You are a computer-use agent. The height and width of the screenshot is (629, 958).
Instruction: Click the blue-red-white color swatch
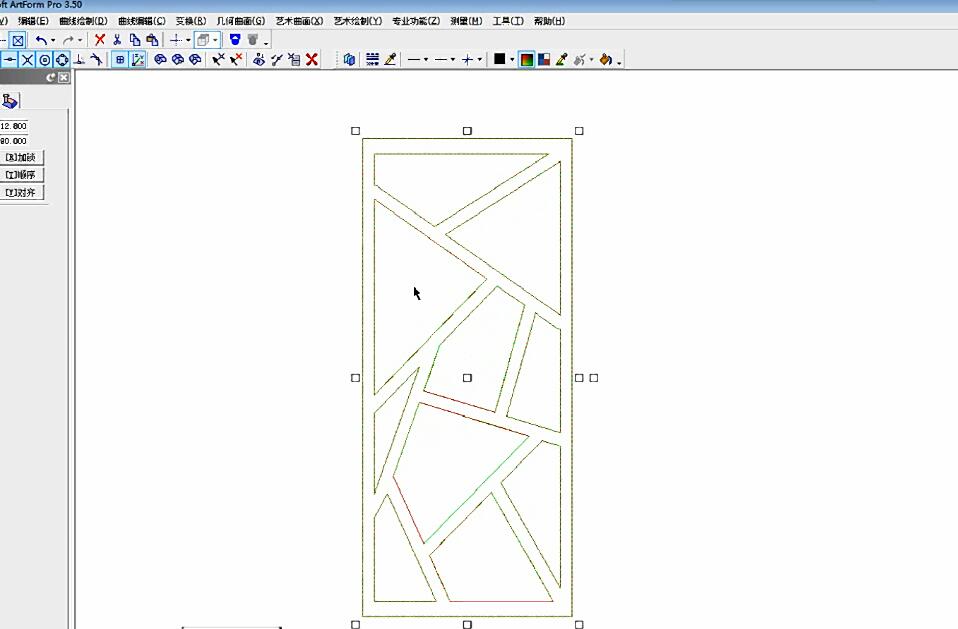point(544,60)
